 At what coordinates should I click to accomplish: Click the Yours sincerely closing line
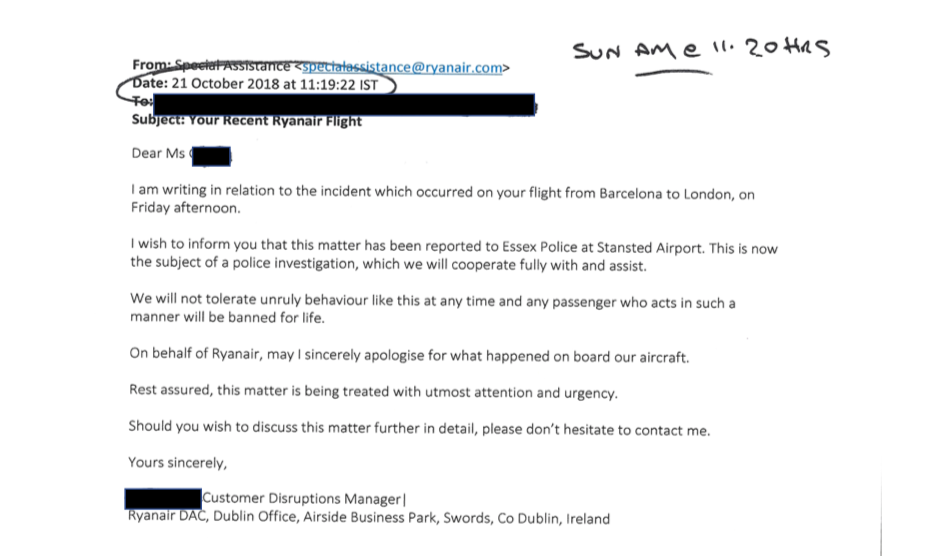click(177, 463)
